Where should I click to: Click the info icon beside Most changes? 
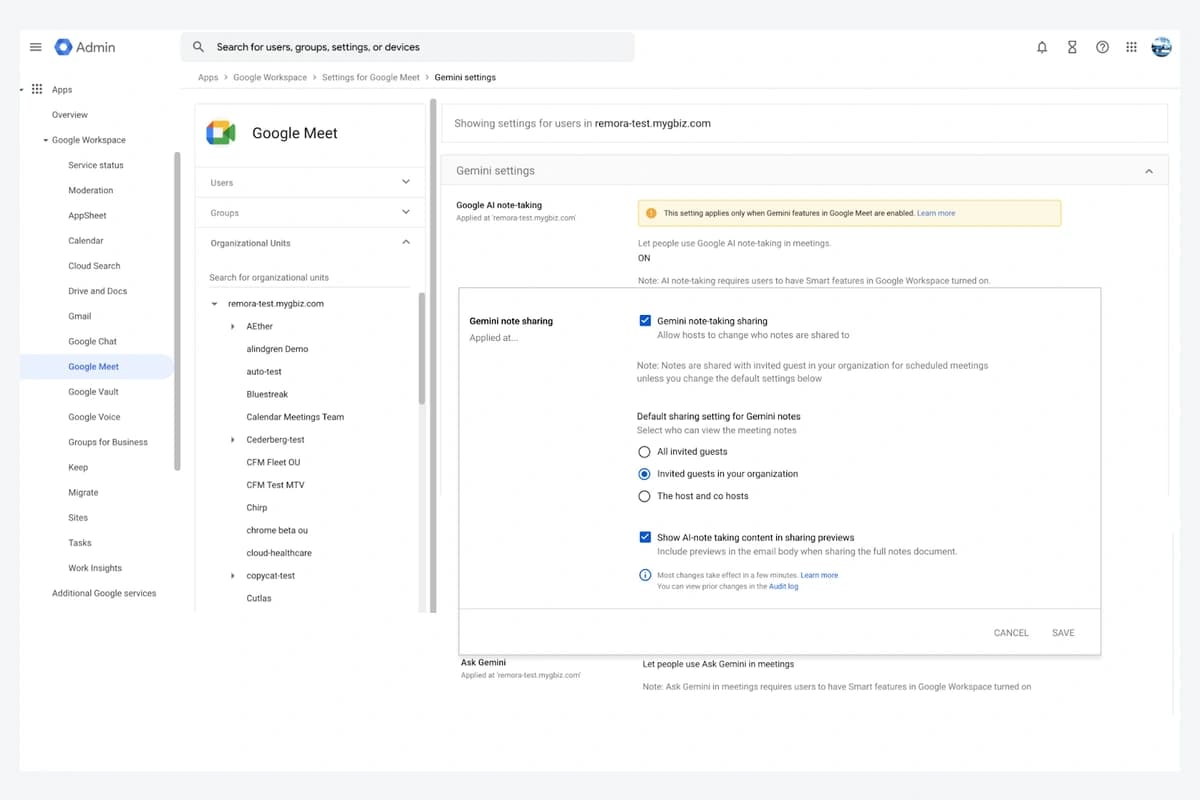[x=645, y=575]
